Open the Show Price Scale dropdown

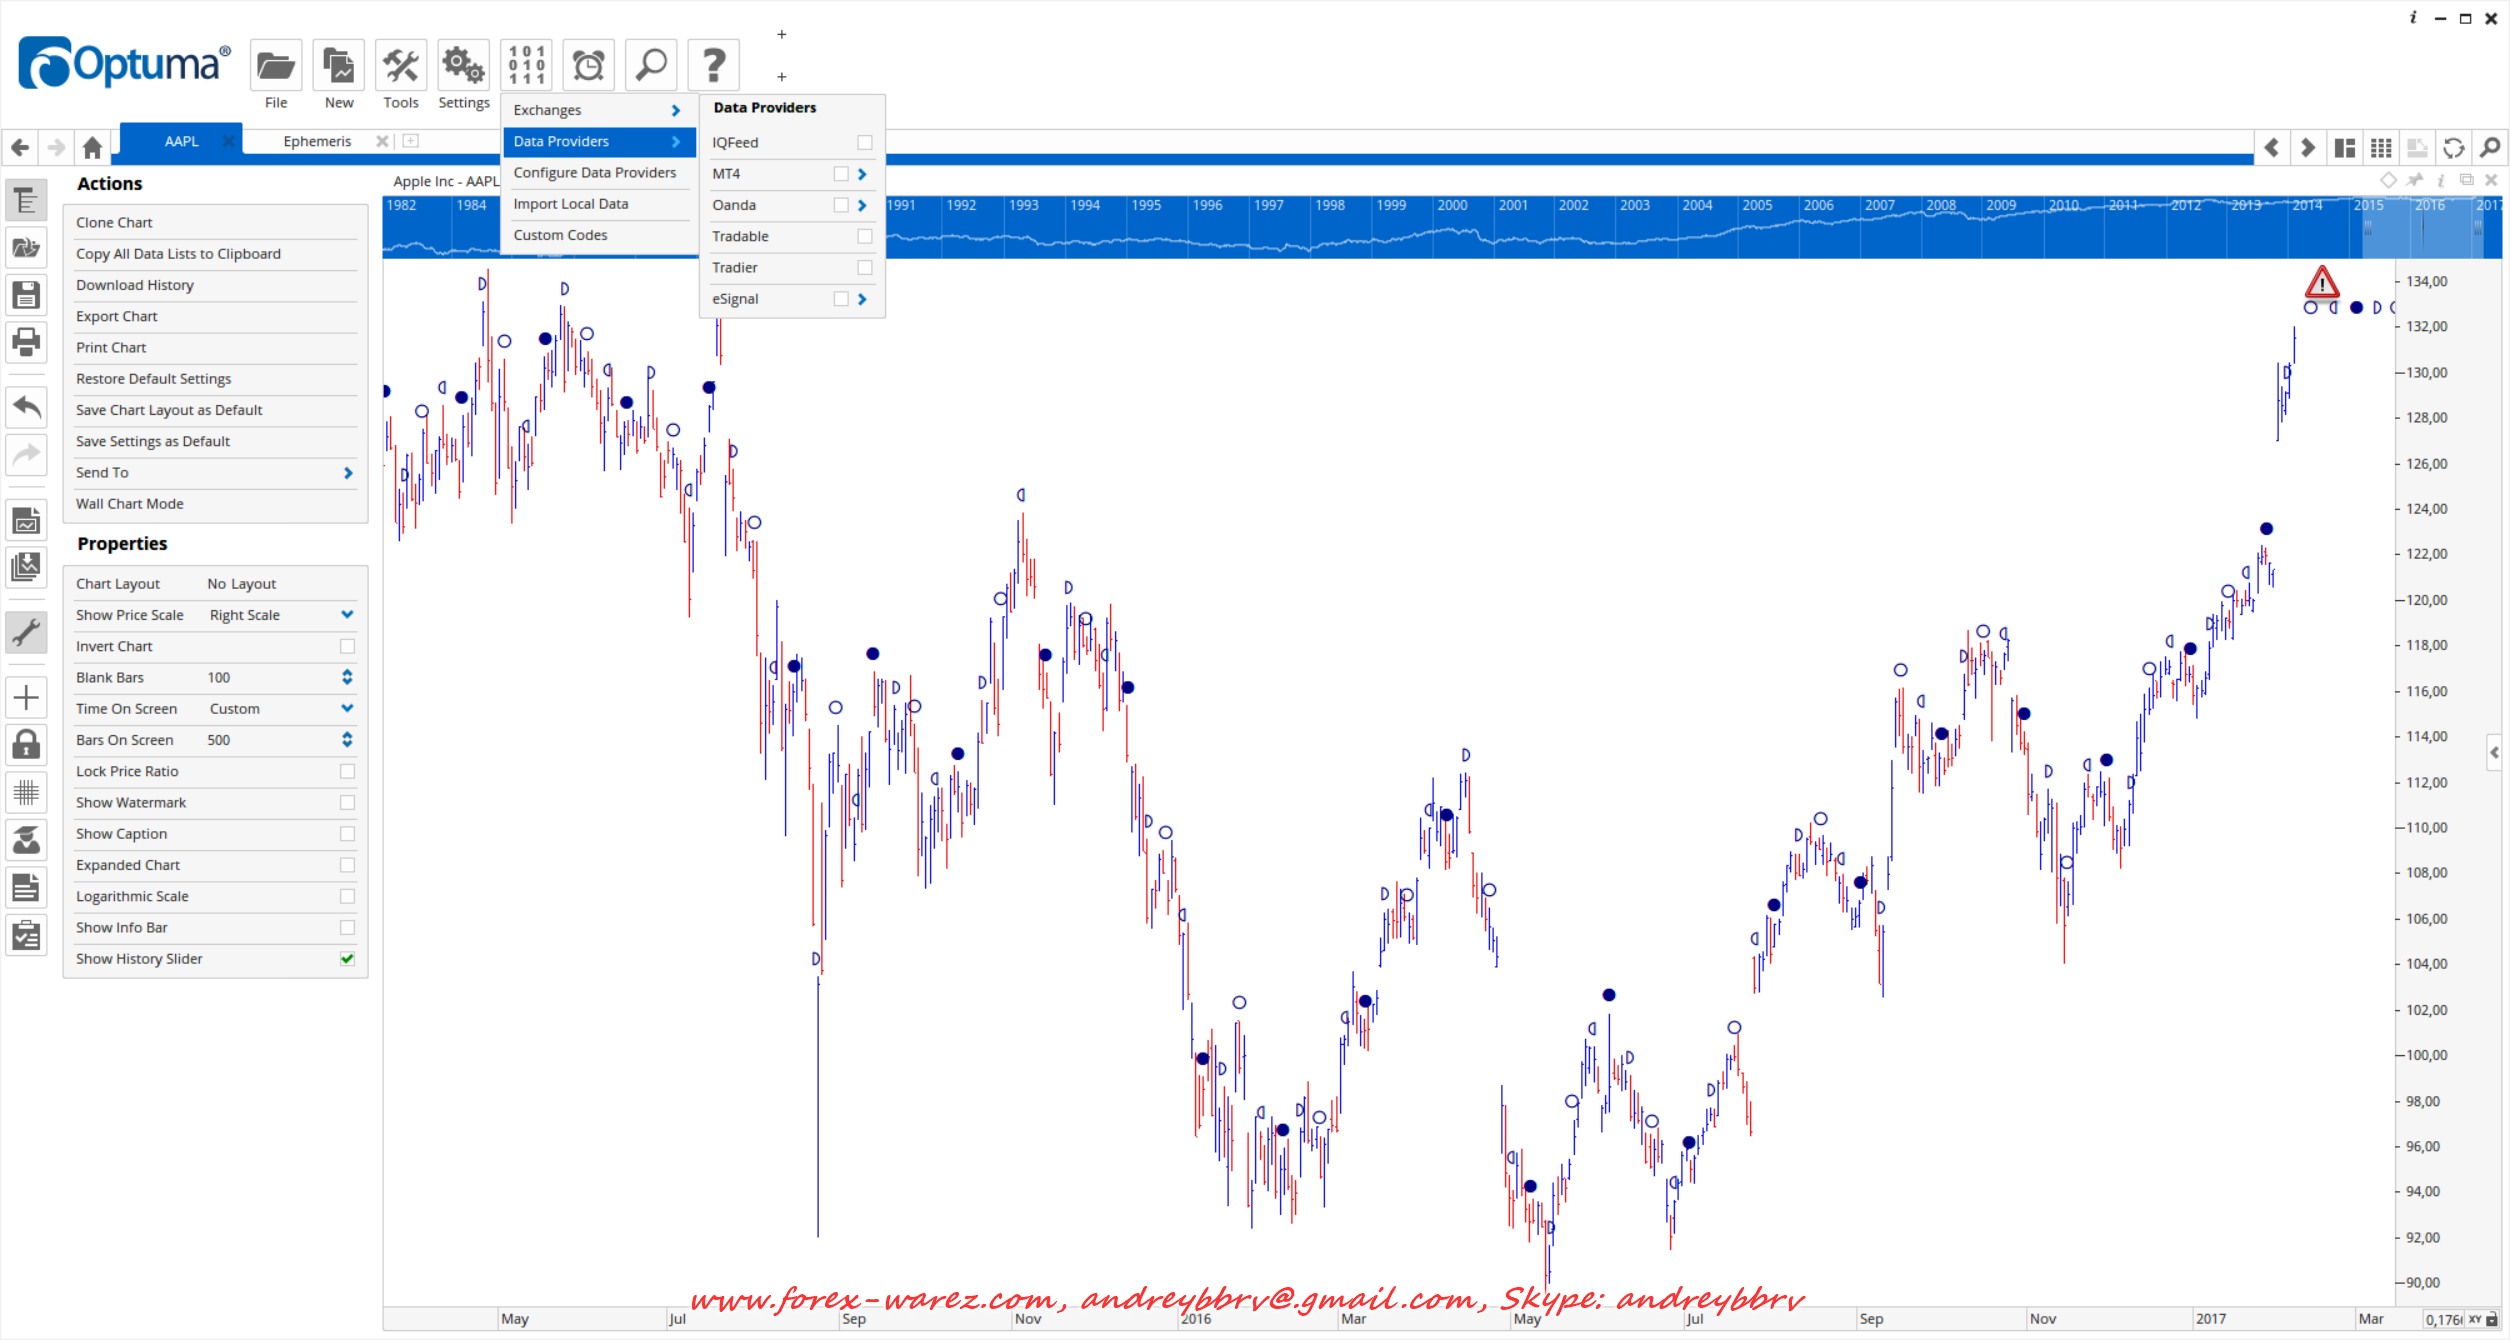(347, 615)
